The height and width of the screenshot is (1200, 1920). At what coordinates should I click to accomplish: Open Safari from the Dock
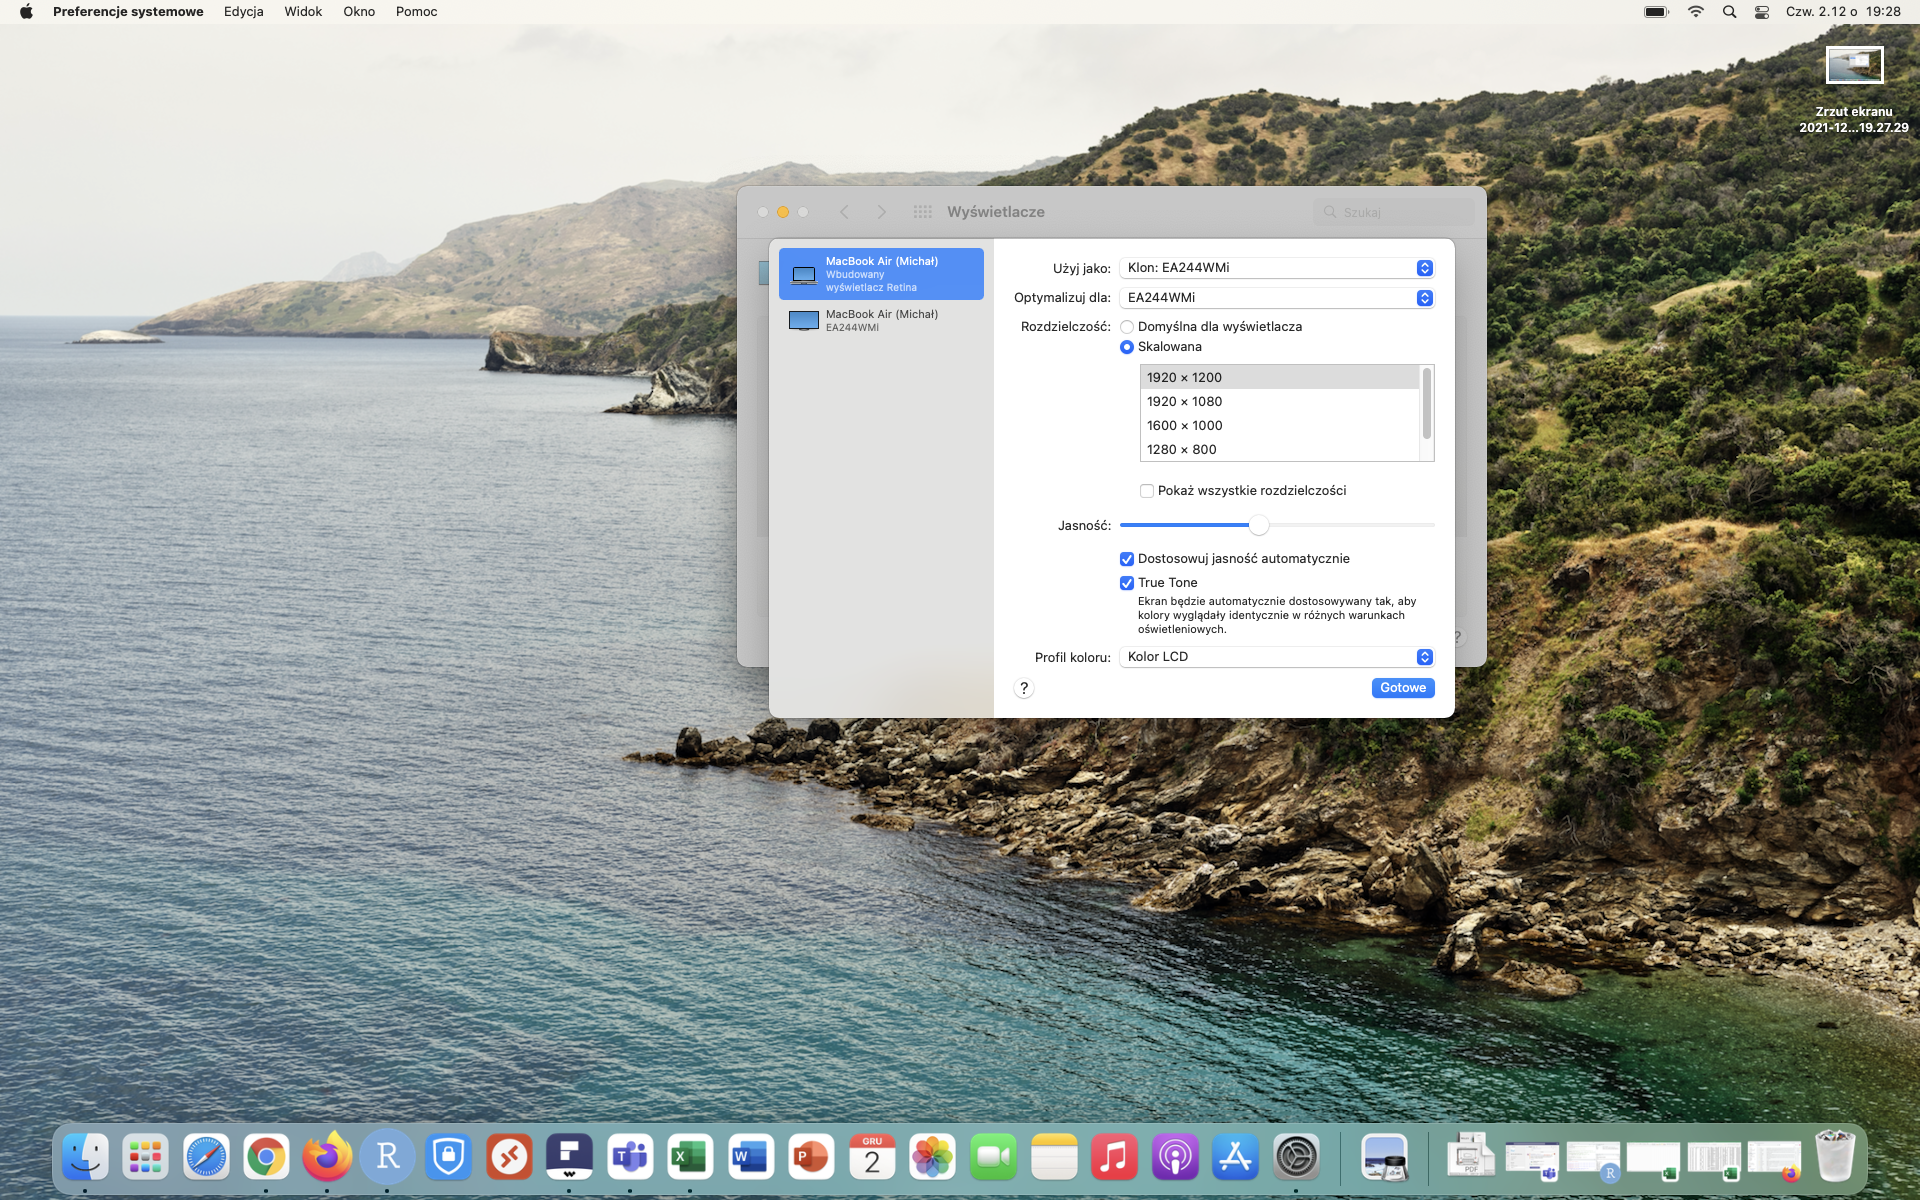coord(206,1158)
